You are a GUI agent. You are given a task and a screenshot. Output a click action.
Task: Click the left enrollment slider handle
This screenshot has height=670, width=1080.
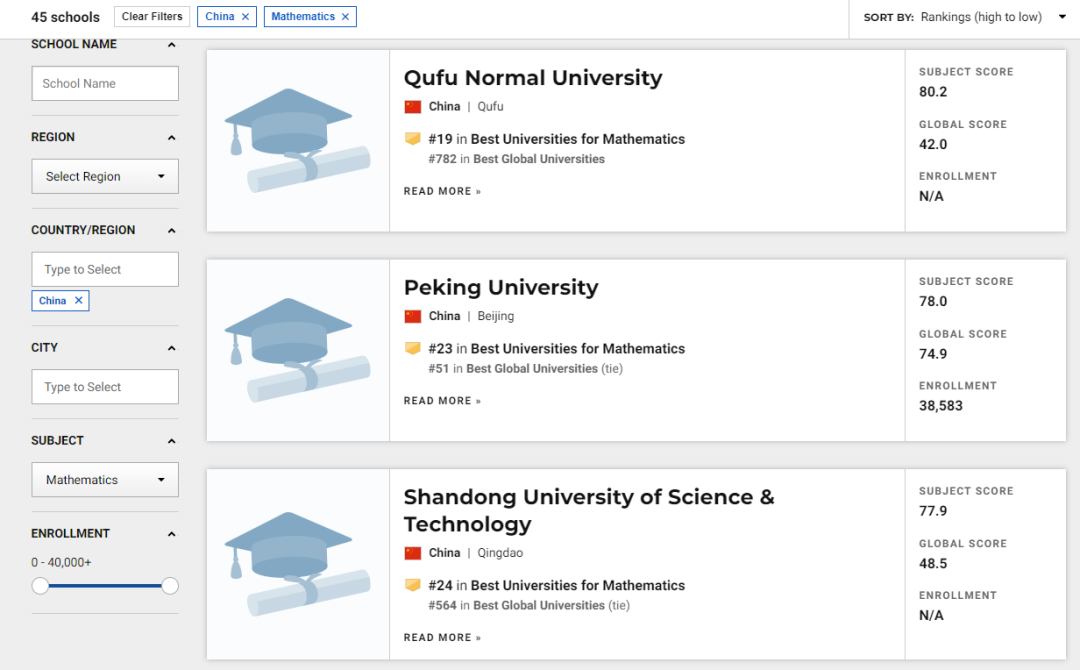coord(40,586)
